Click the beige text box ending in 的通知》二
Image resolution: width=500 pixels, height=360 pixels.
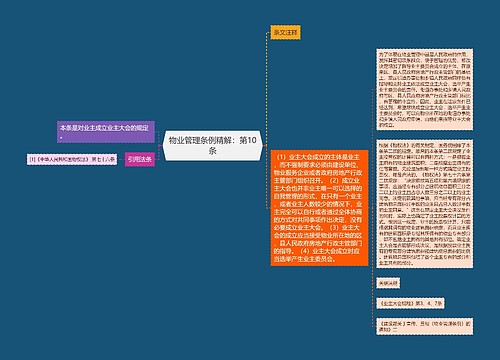[x=424, y=326]
